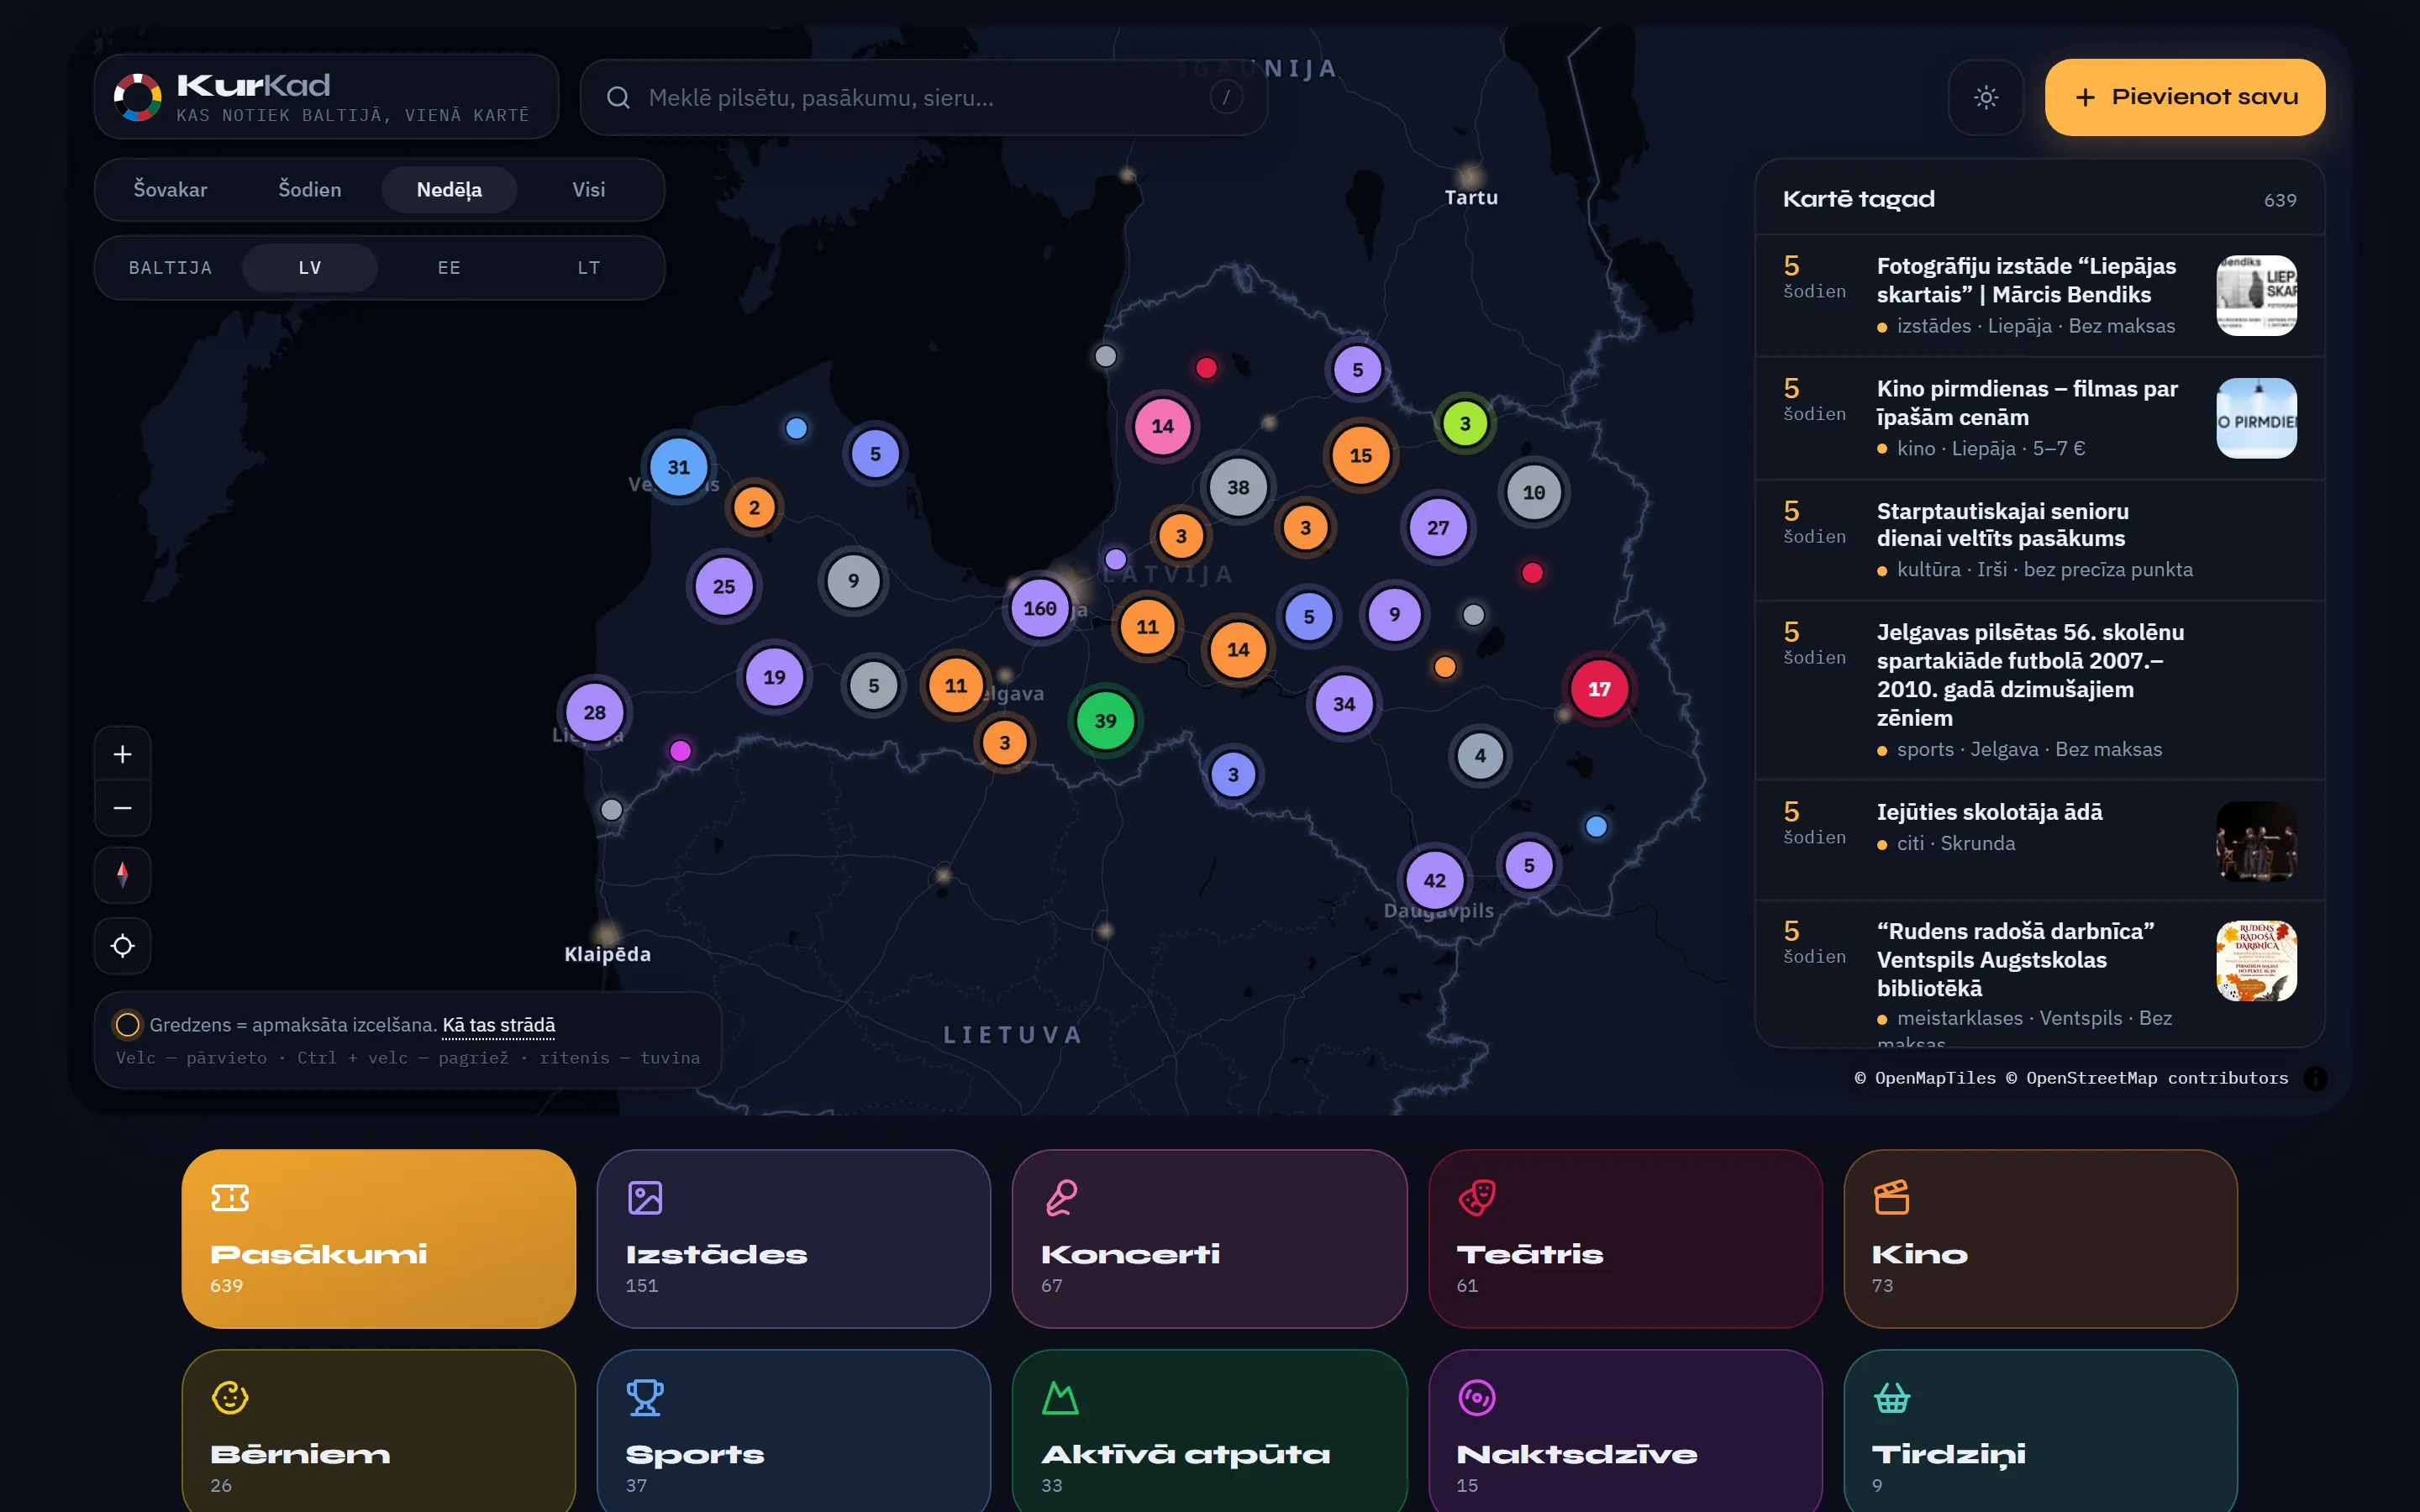Switch region to EE

click(x=449, y=267)
